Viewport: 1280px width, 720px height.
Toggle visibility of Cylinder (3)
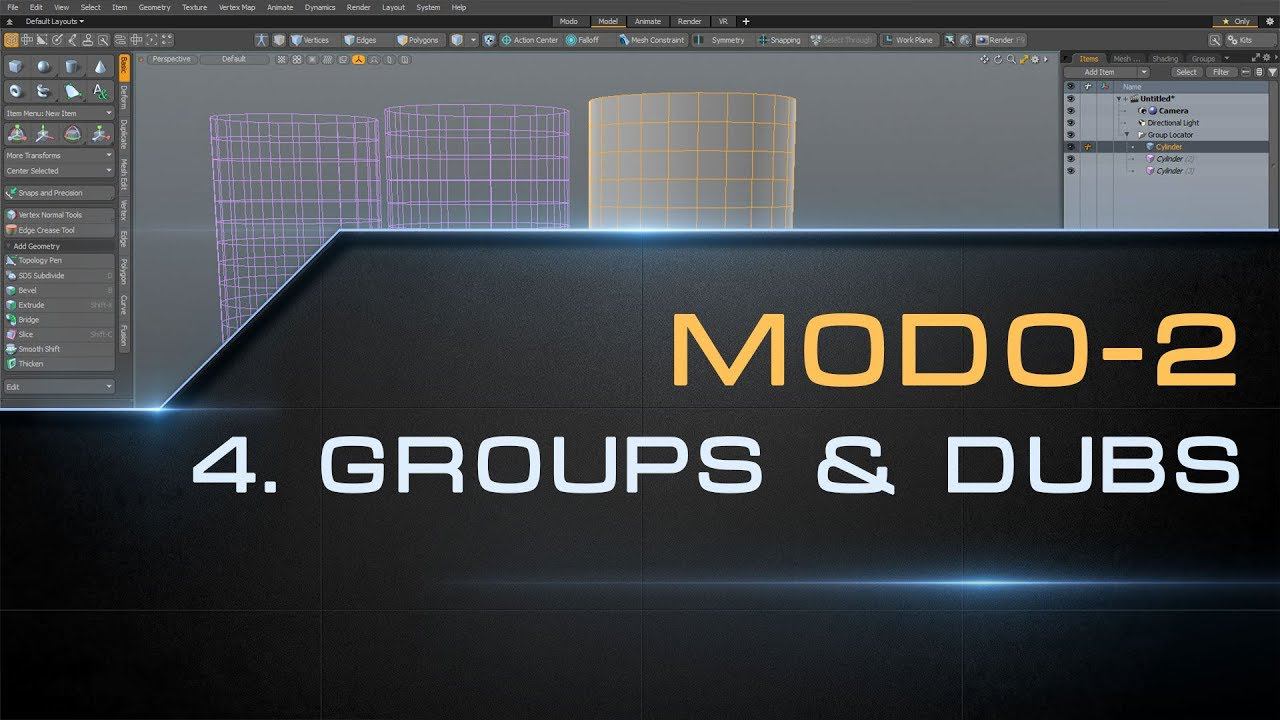tap(1070, 171)
